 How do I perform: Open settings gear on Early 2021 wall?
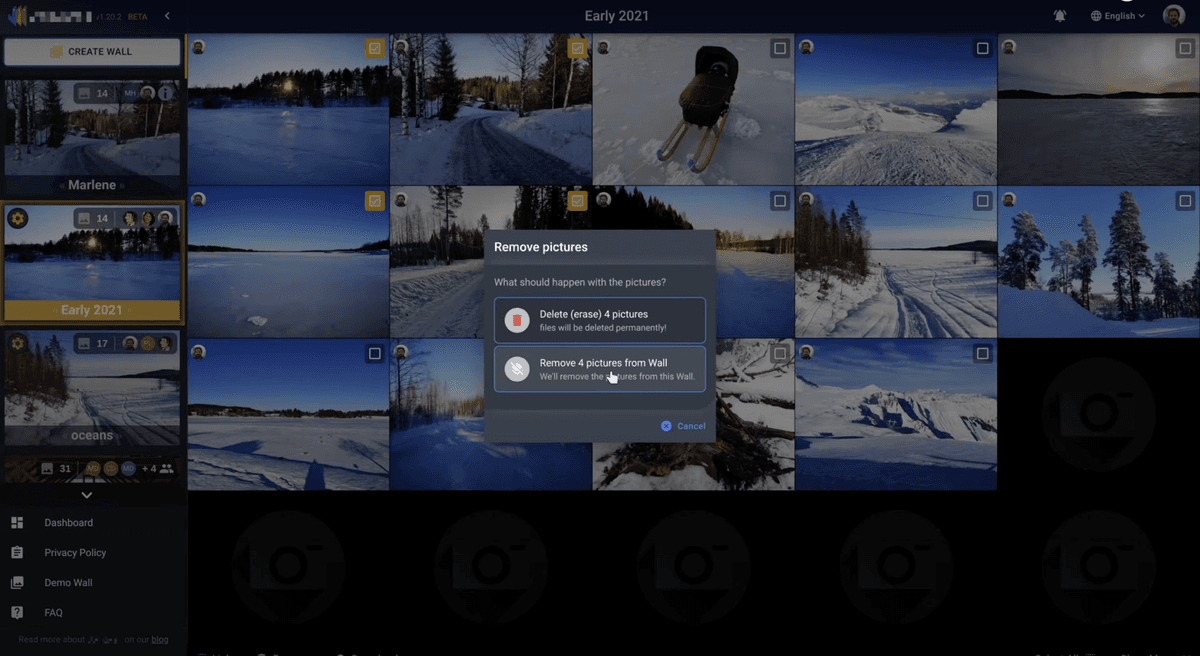18,218
